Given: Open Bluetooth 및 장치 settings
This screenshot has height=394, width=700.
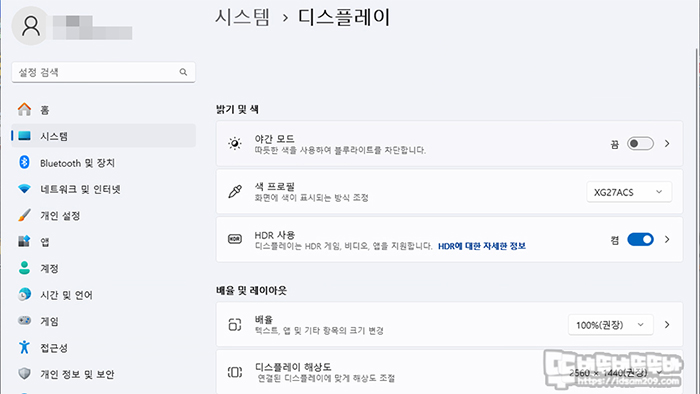Looking at the screenshot, I should pyautogui.click(x=103, y=162).
